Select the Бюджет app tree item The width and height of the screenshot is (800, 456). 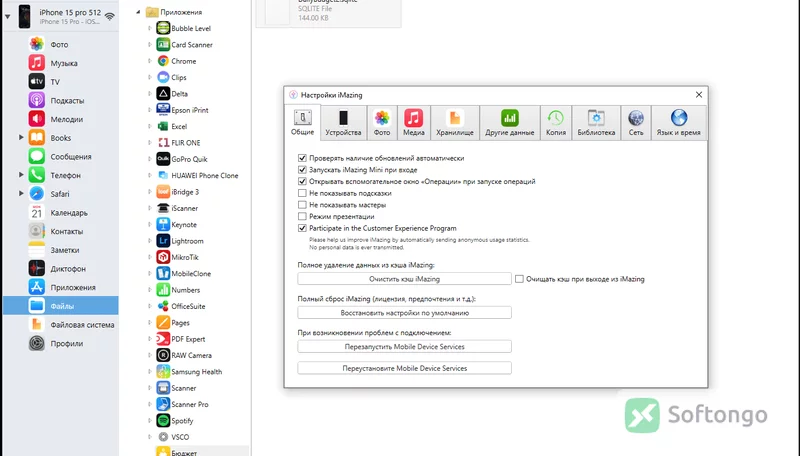point(202,452)
